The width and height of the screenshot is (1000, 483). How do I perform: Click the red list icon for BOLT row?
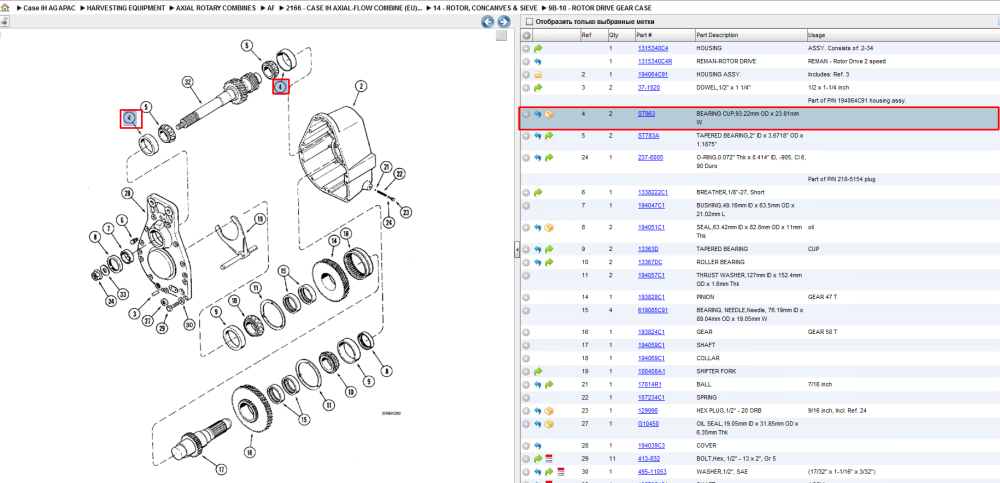(548, 459)
